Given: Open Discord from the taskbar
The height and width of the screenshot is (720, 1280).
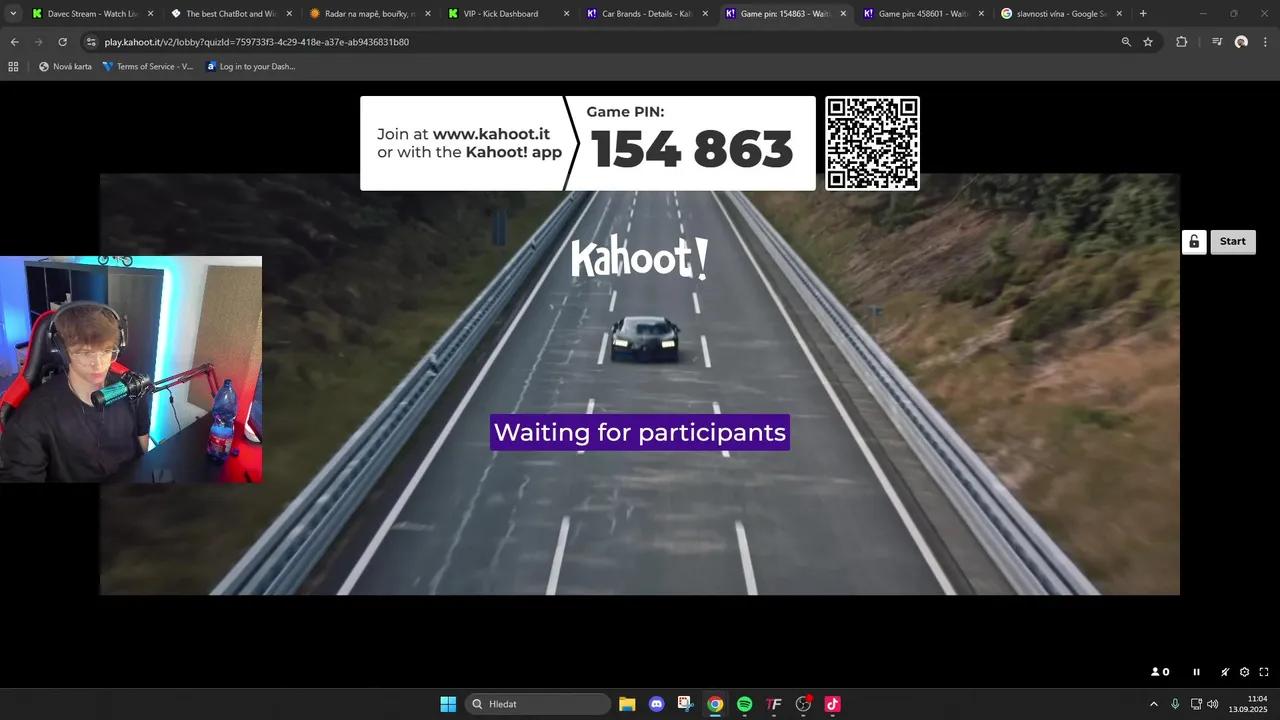Looking at the screenshot, I should 656,704.
